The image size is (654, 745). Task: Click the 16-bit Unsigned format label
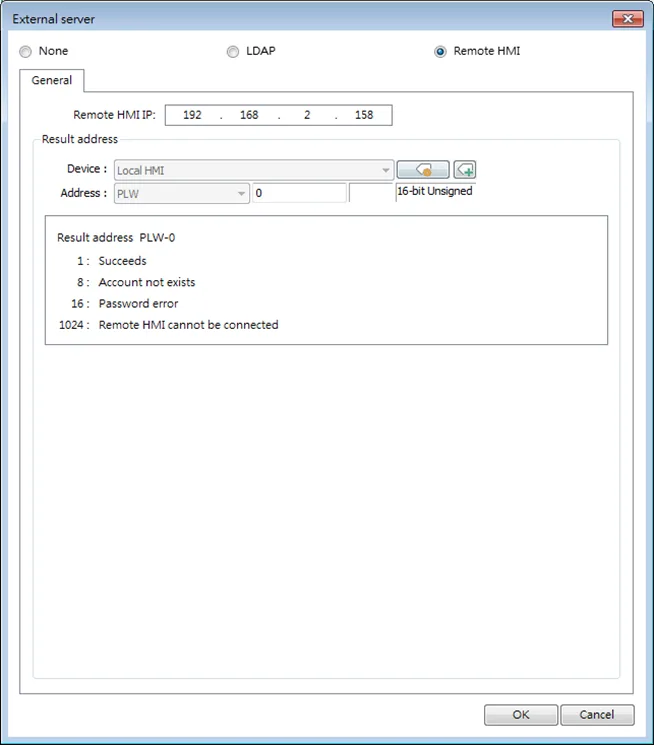(435, 191)
